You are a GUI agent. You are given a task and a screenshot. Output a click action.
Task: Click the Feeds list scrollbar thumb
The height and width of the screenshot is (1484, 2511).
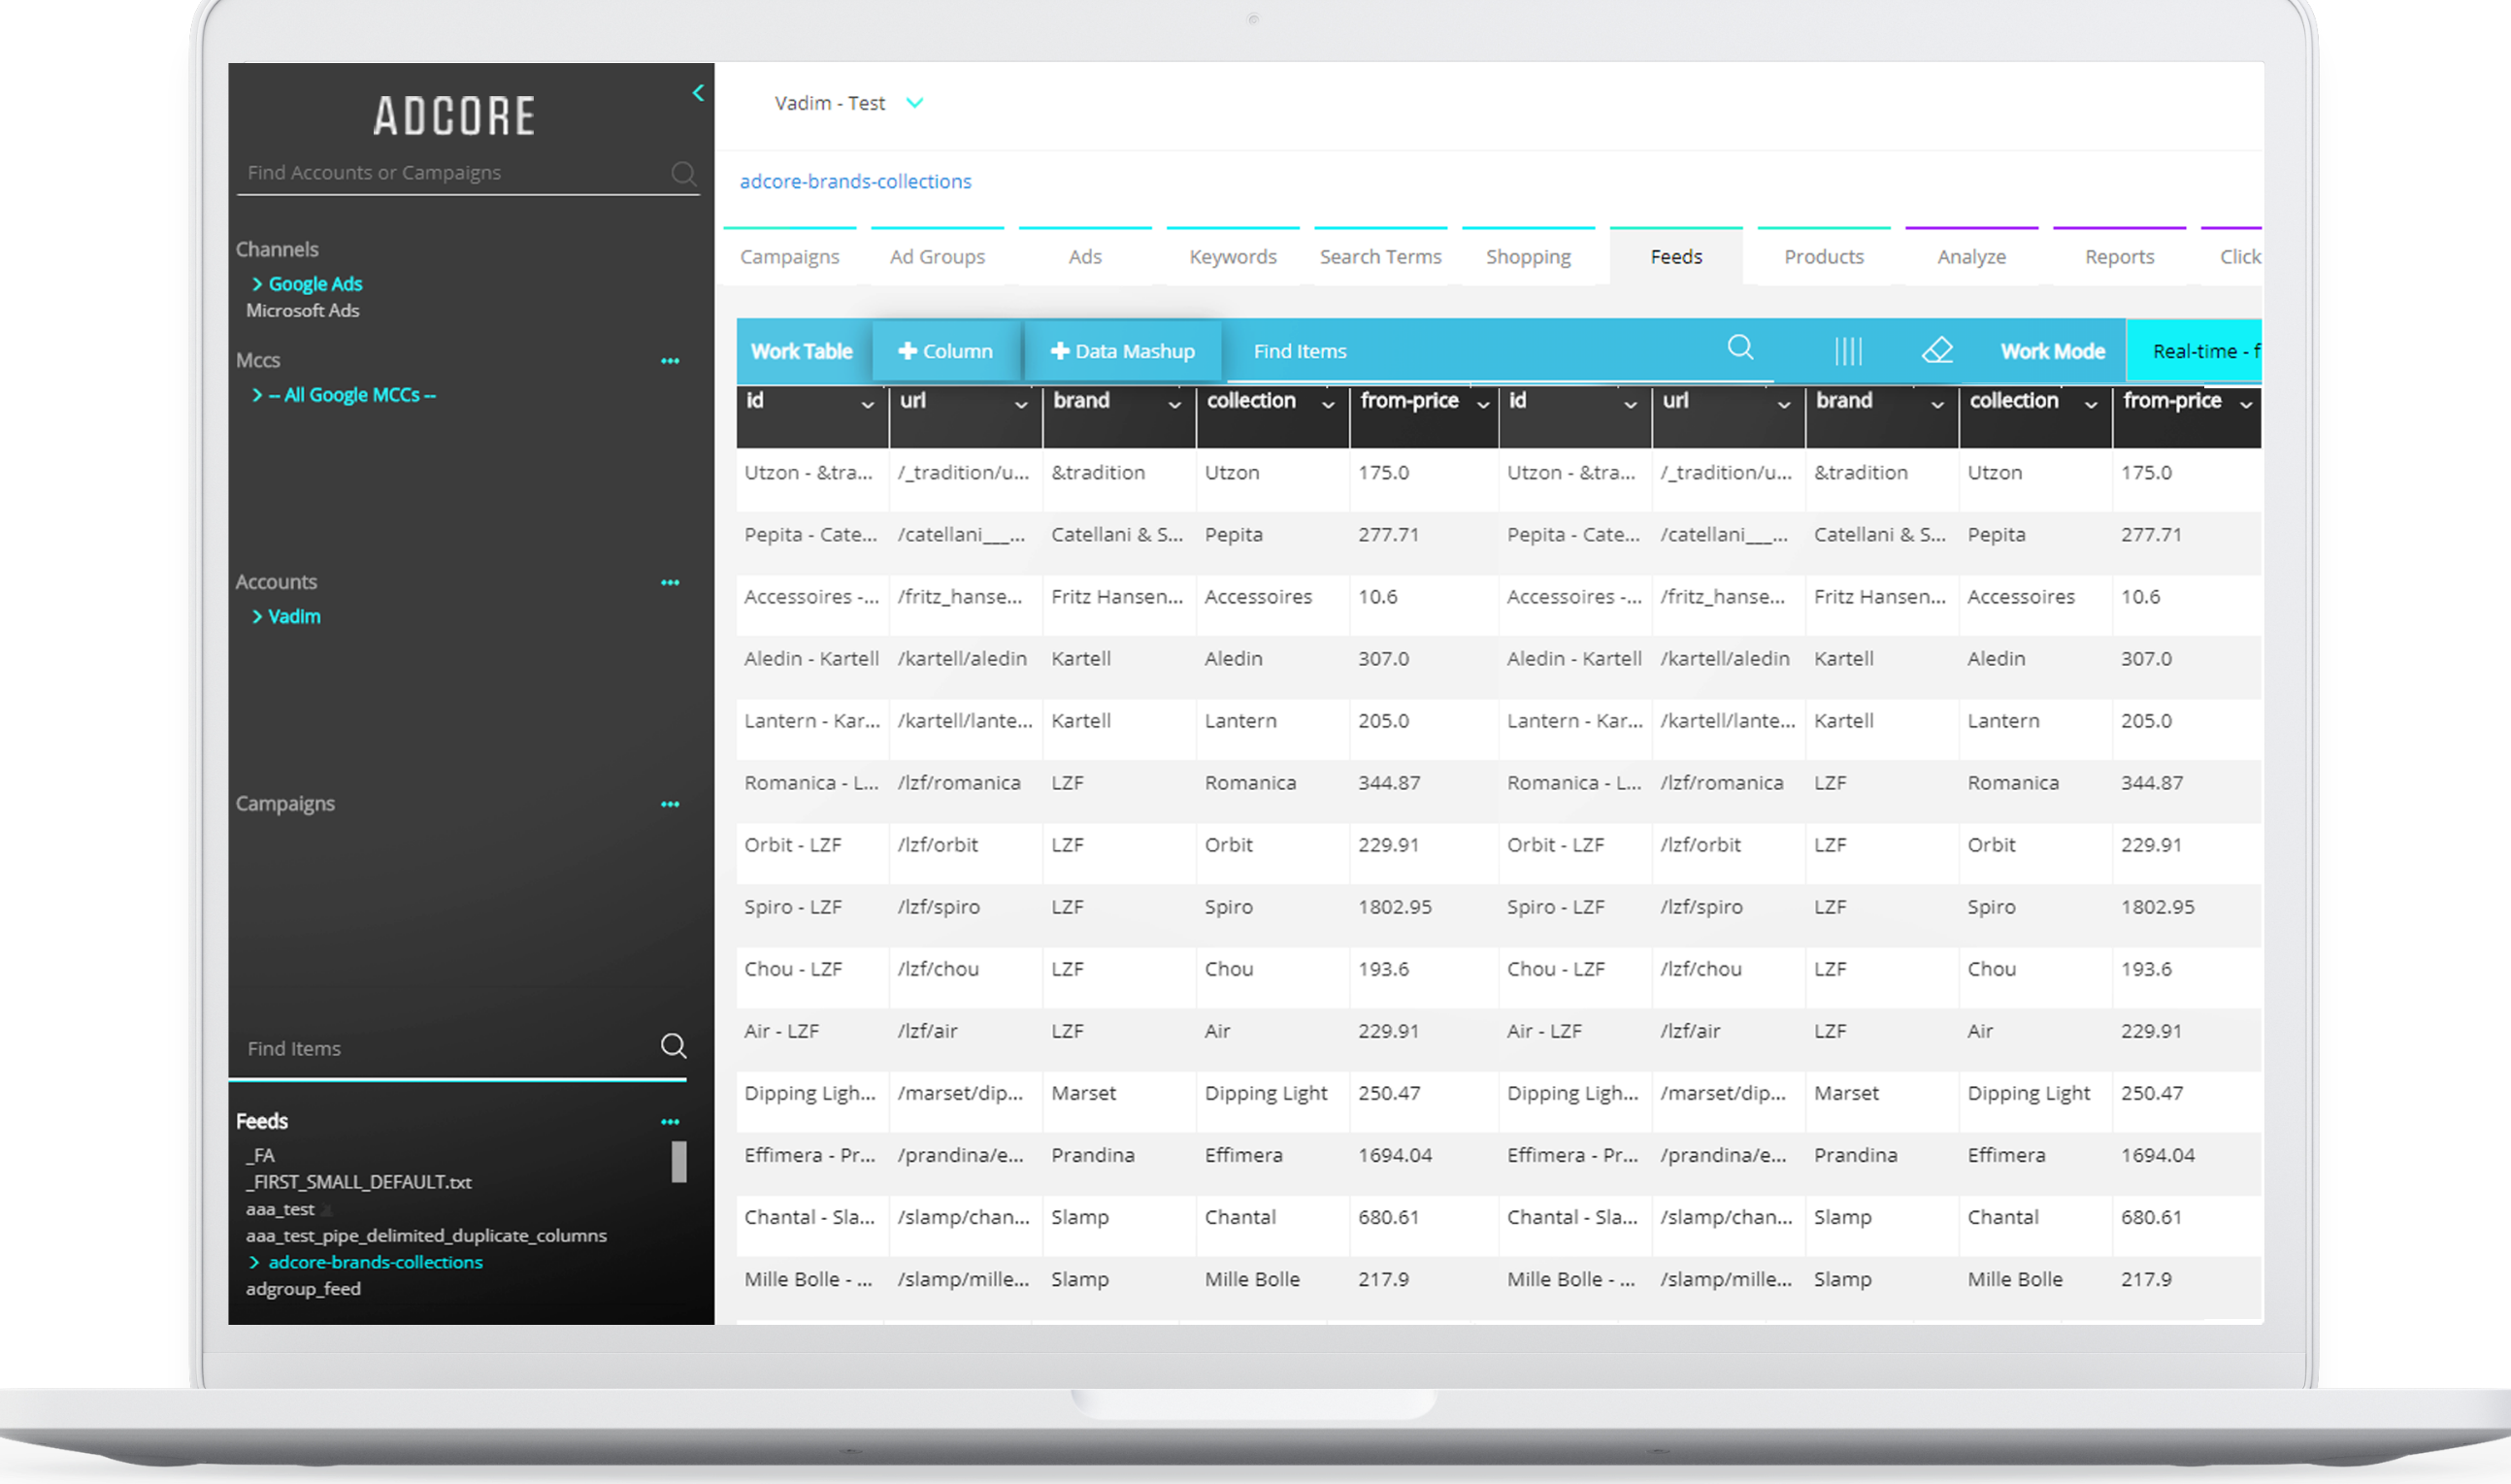[x=679, y=1162]
